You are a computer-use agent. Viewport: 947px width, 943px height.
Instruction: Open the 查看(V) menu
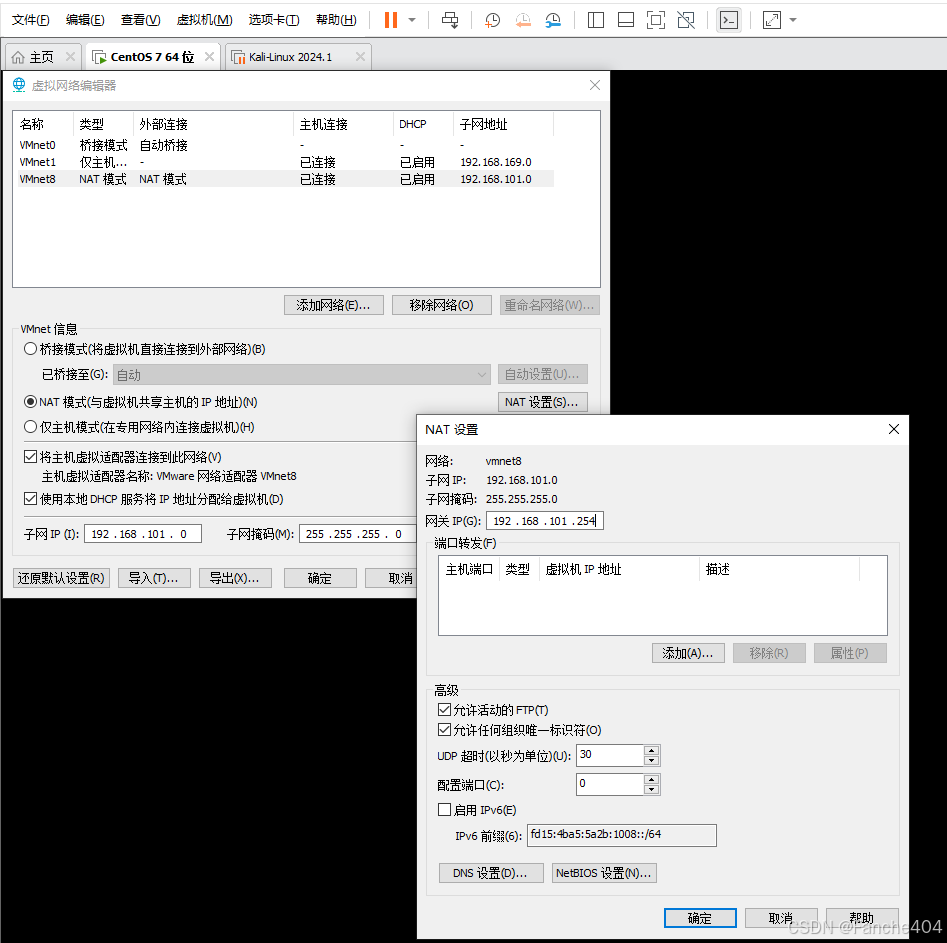(140, 20)
